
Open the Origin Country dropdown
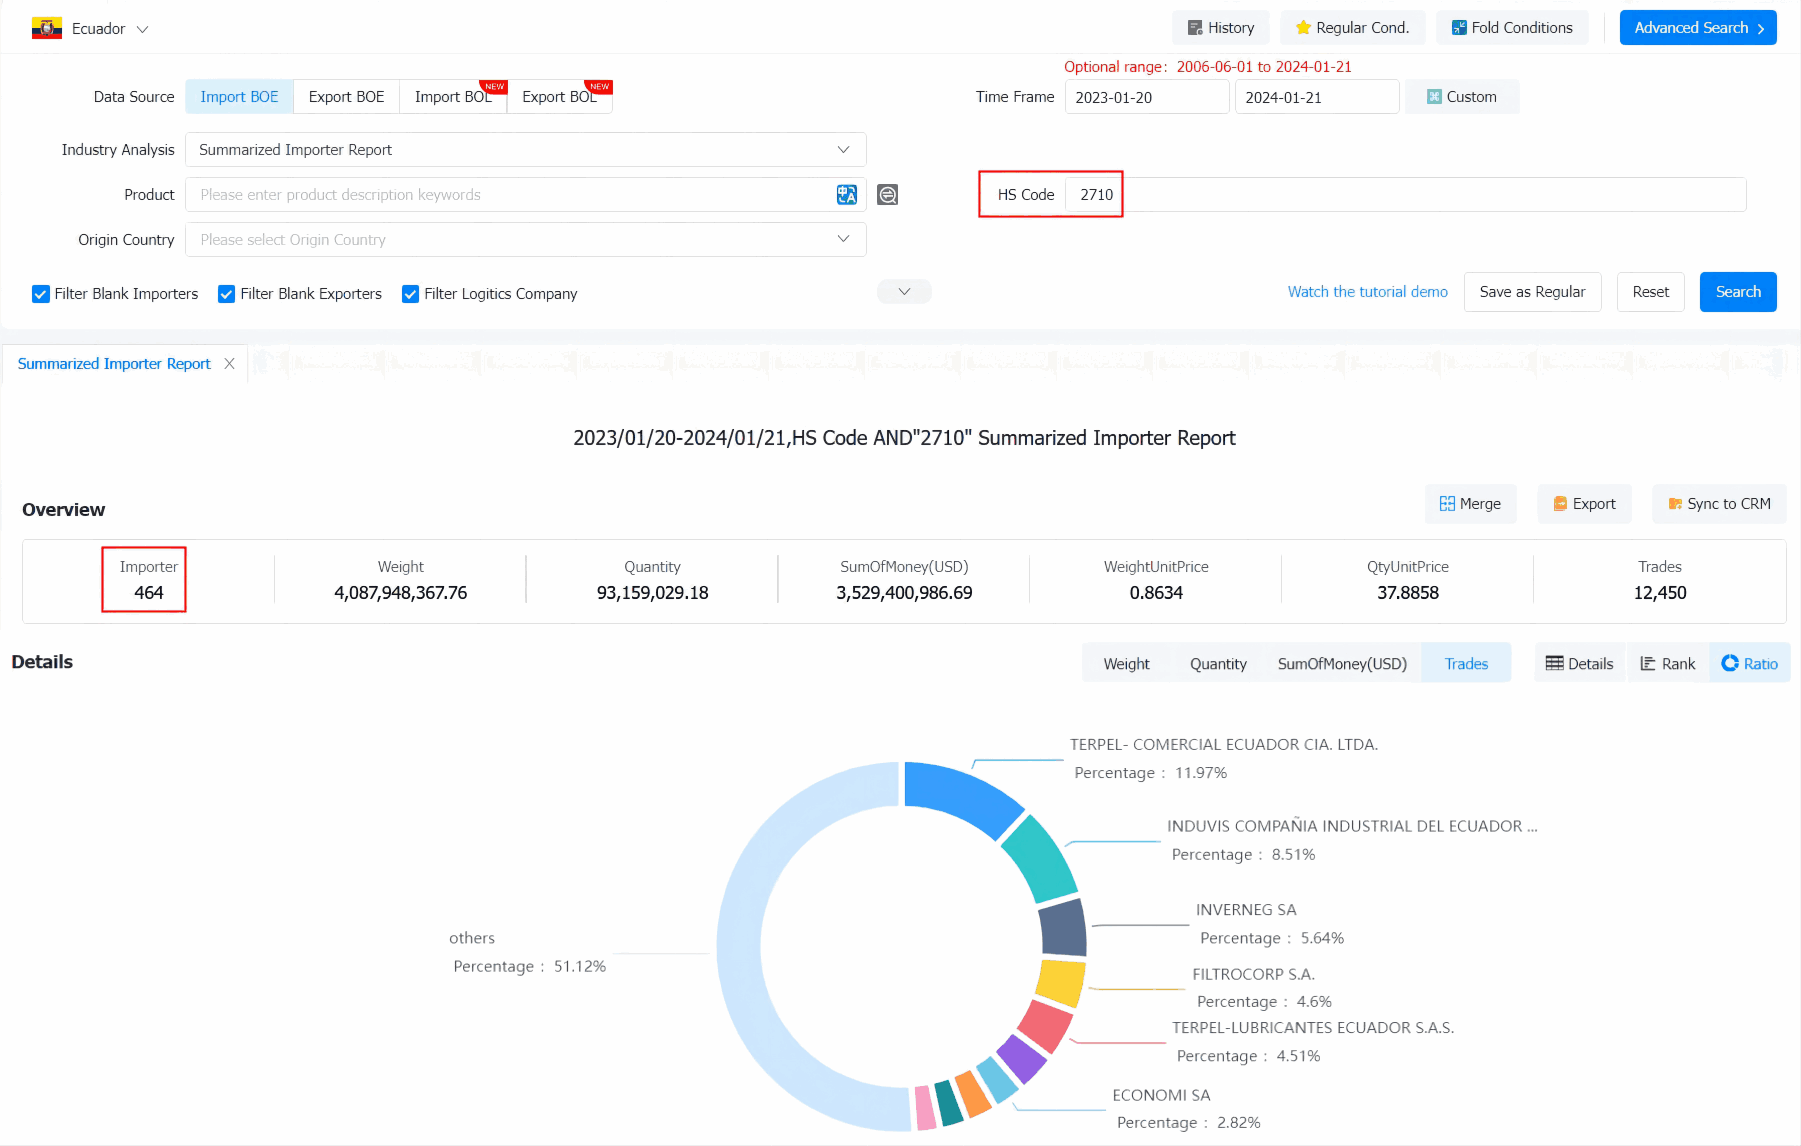[525, 240]
